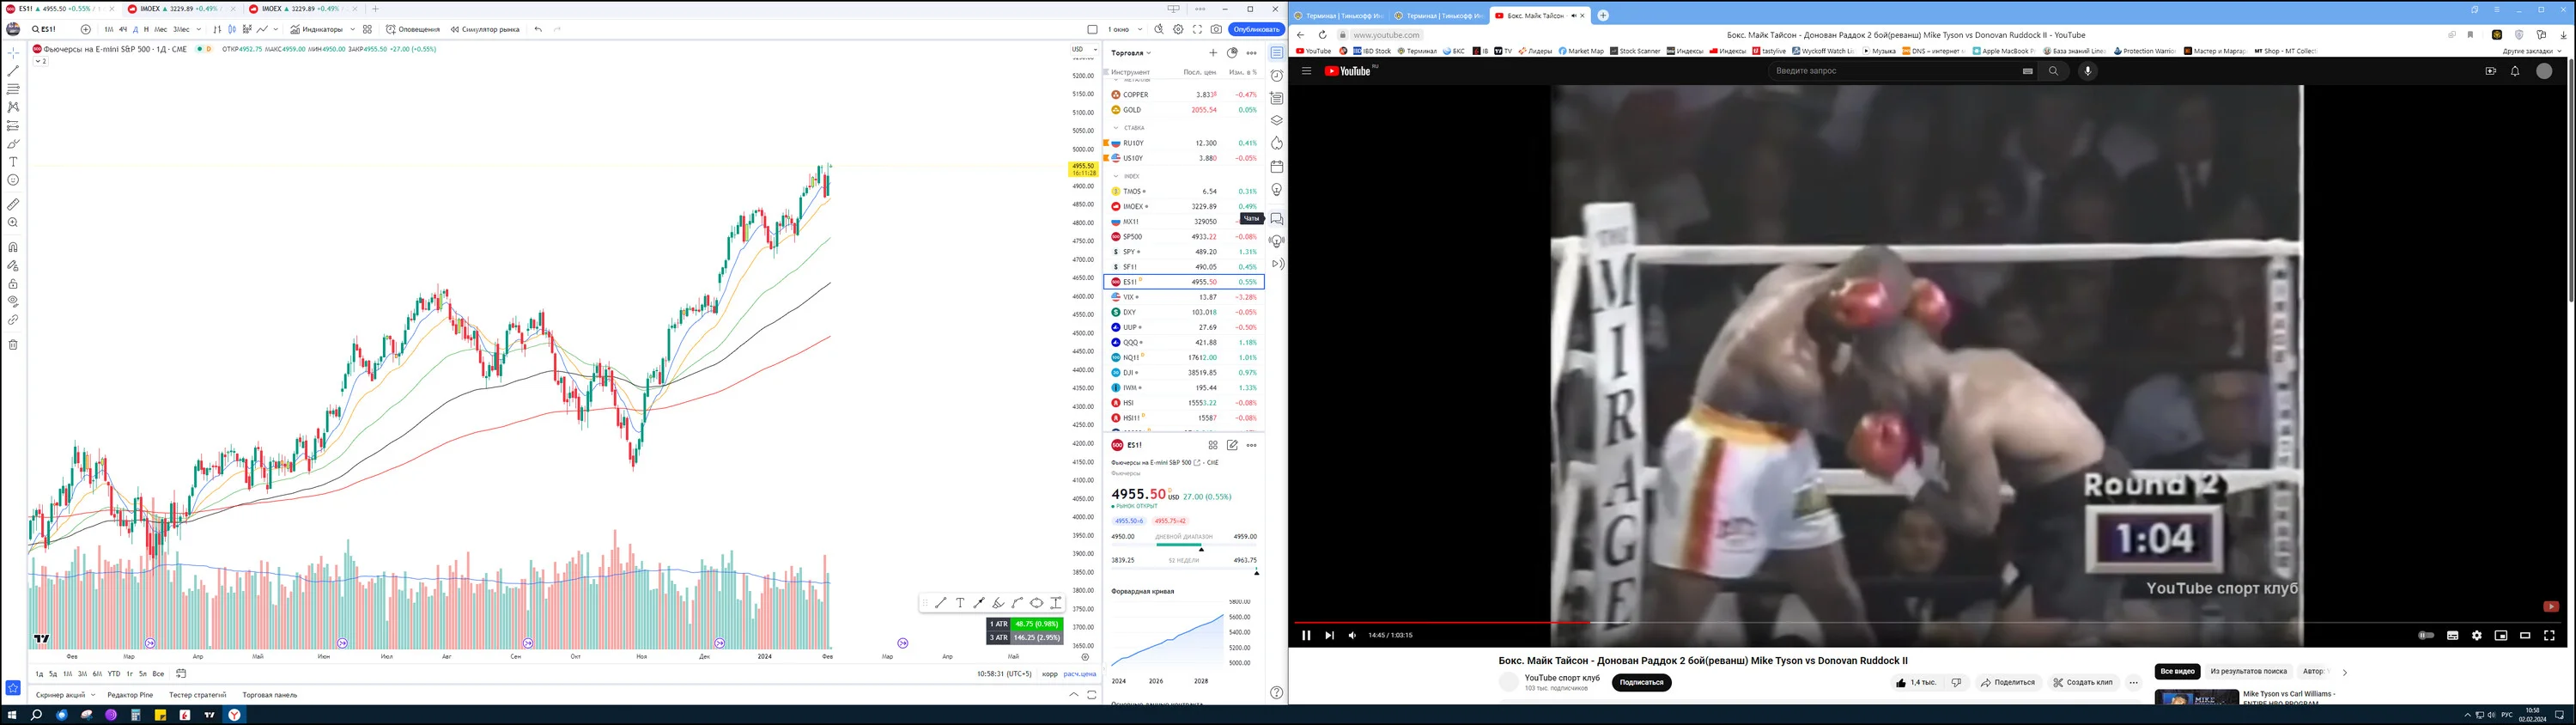
Task: Enter fullscreen mode in TradingView
Action: 1197,30
